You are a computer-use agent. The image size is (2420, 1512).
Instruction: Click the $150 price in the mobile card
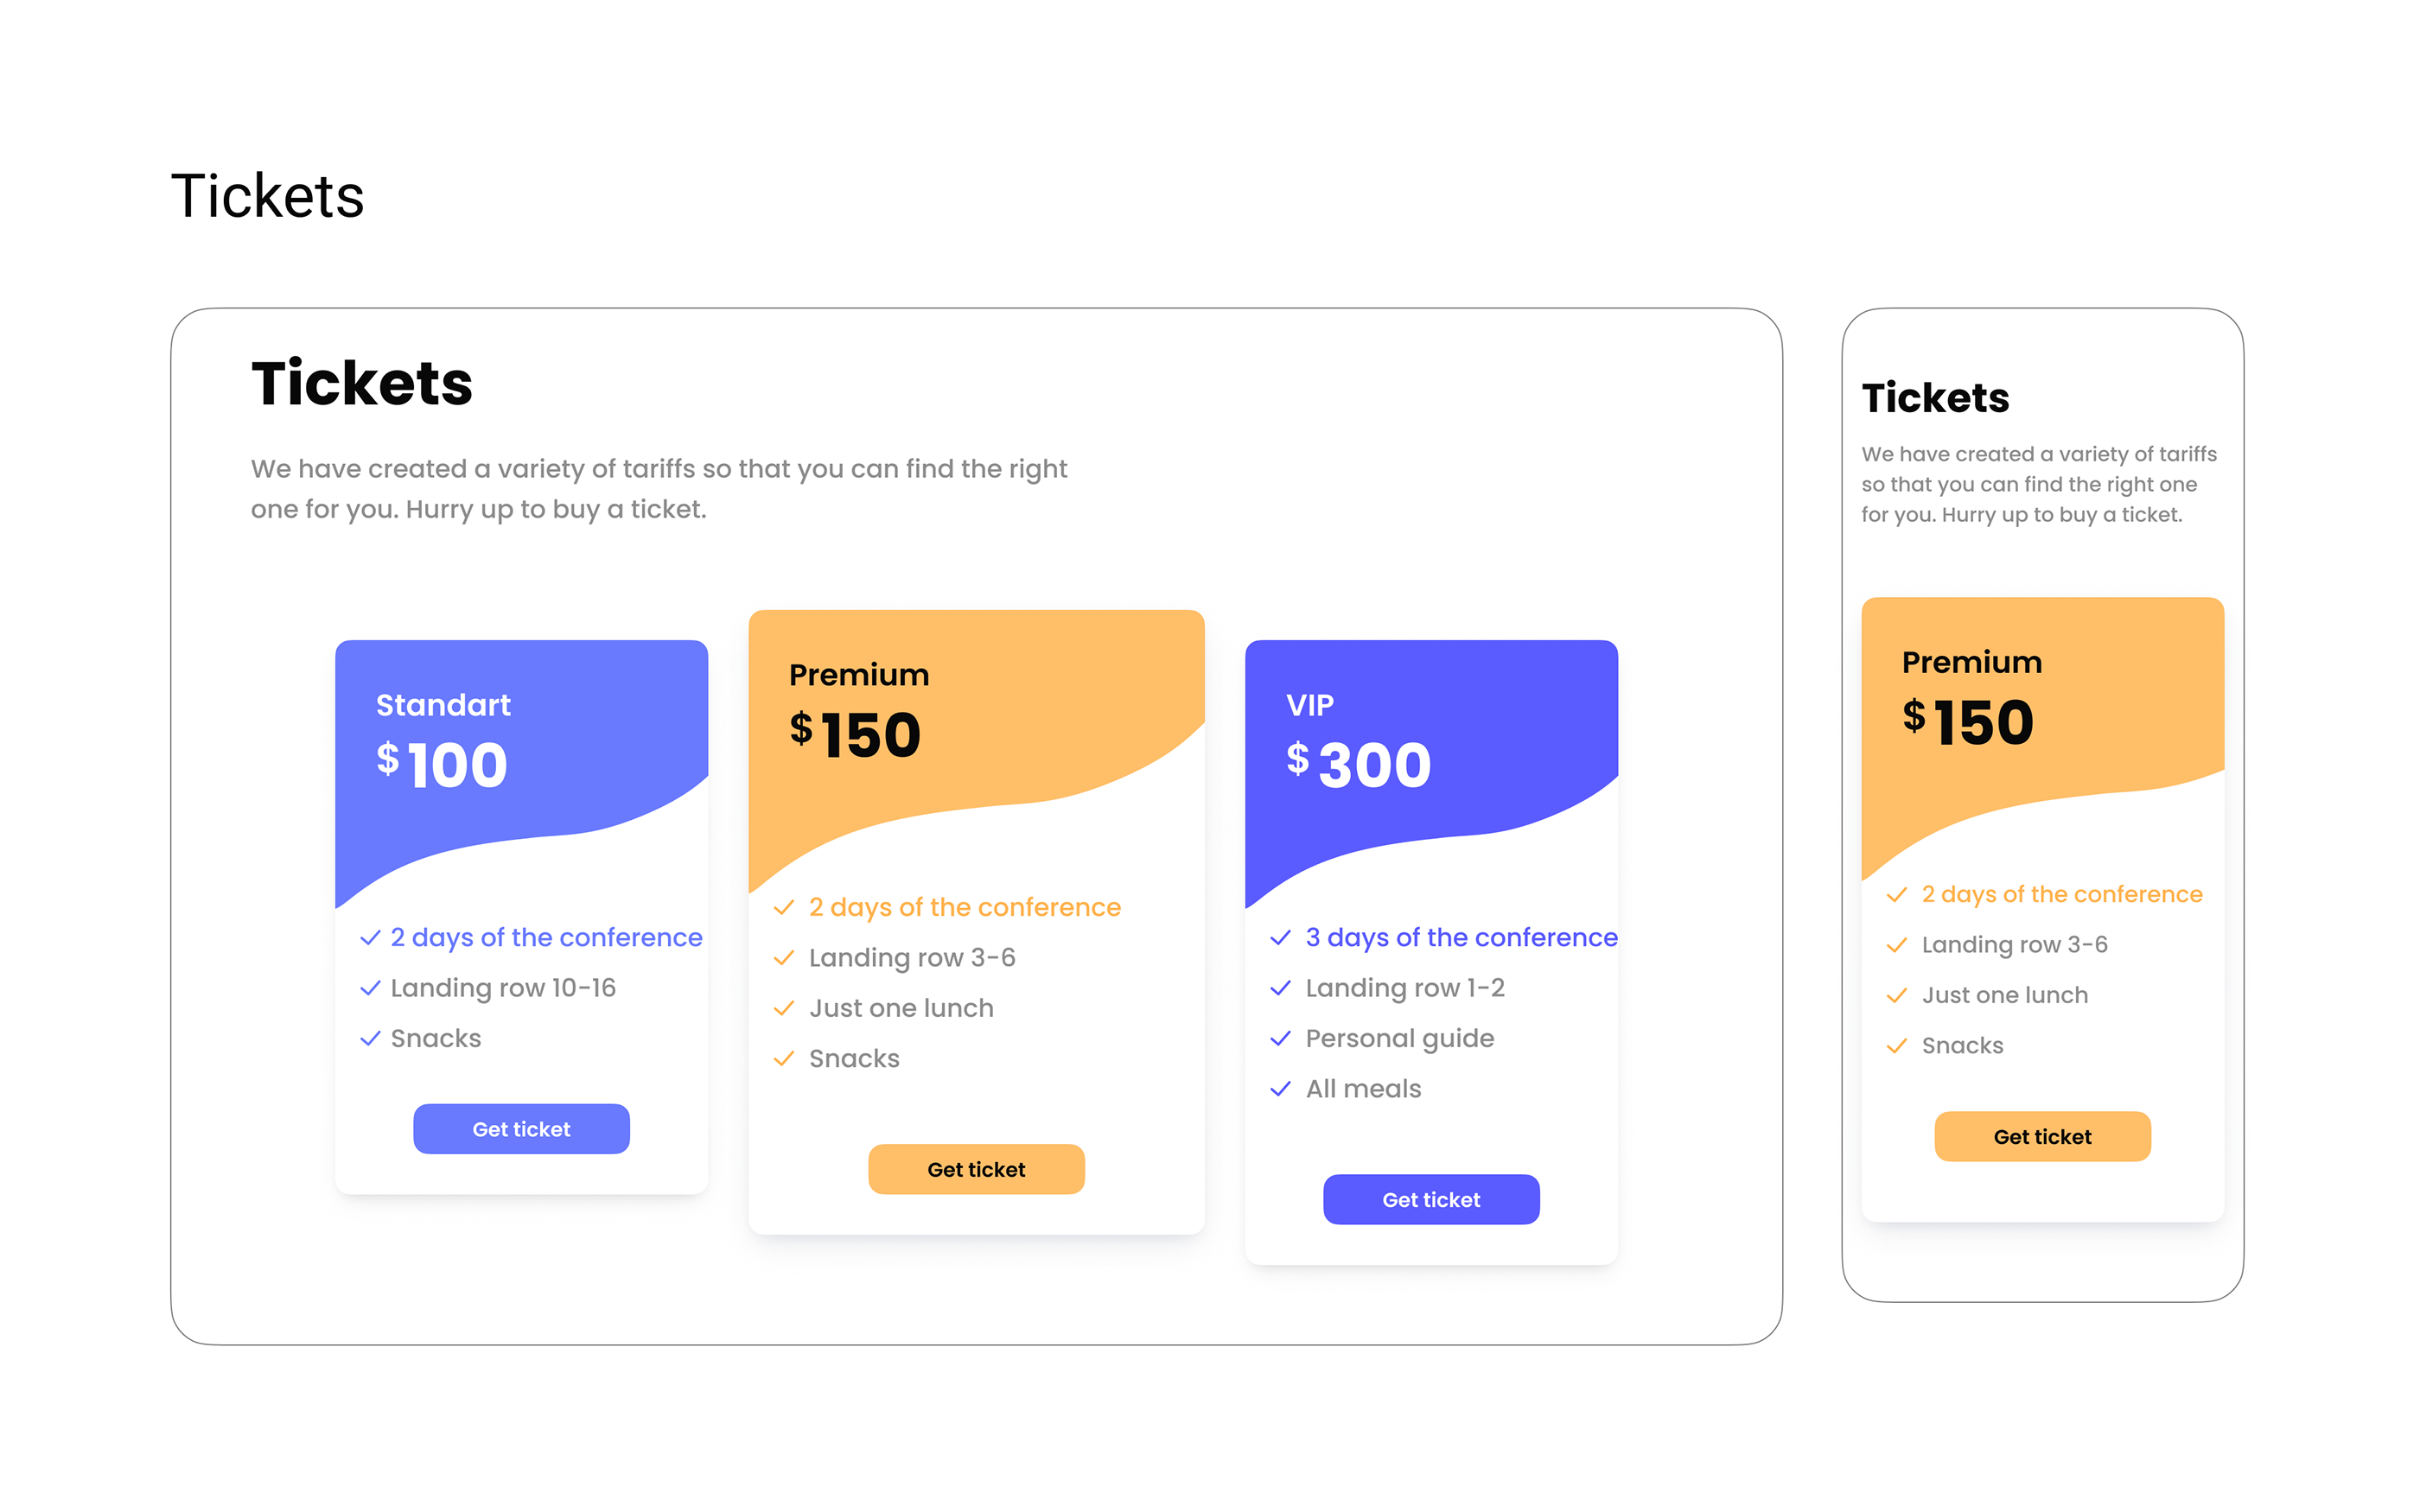tap(1967, 722)
